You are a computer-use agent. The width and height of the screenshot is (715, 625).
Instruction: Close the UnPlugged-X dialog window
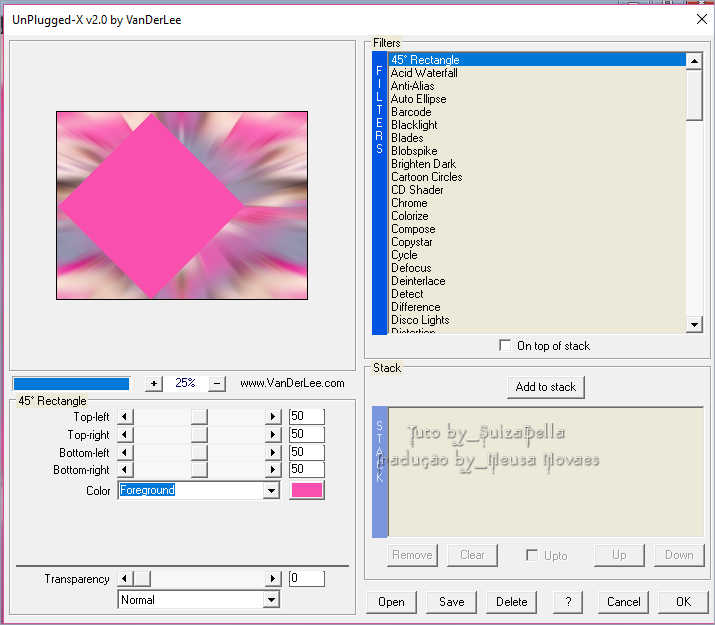(x=702, y=19)
